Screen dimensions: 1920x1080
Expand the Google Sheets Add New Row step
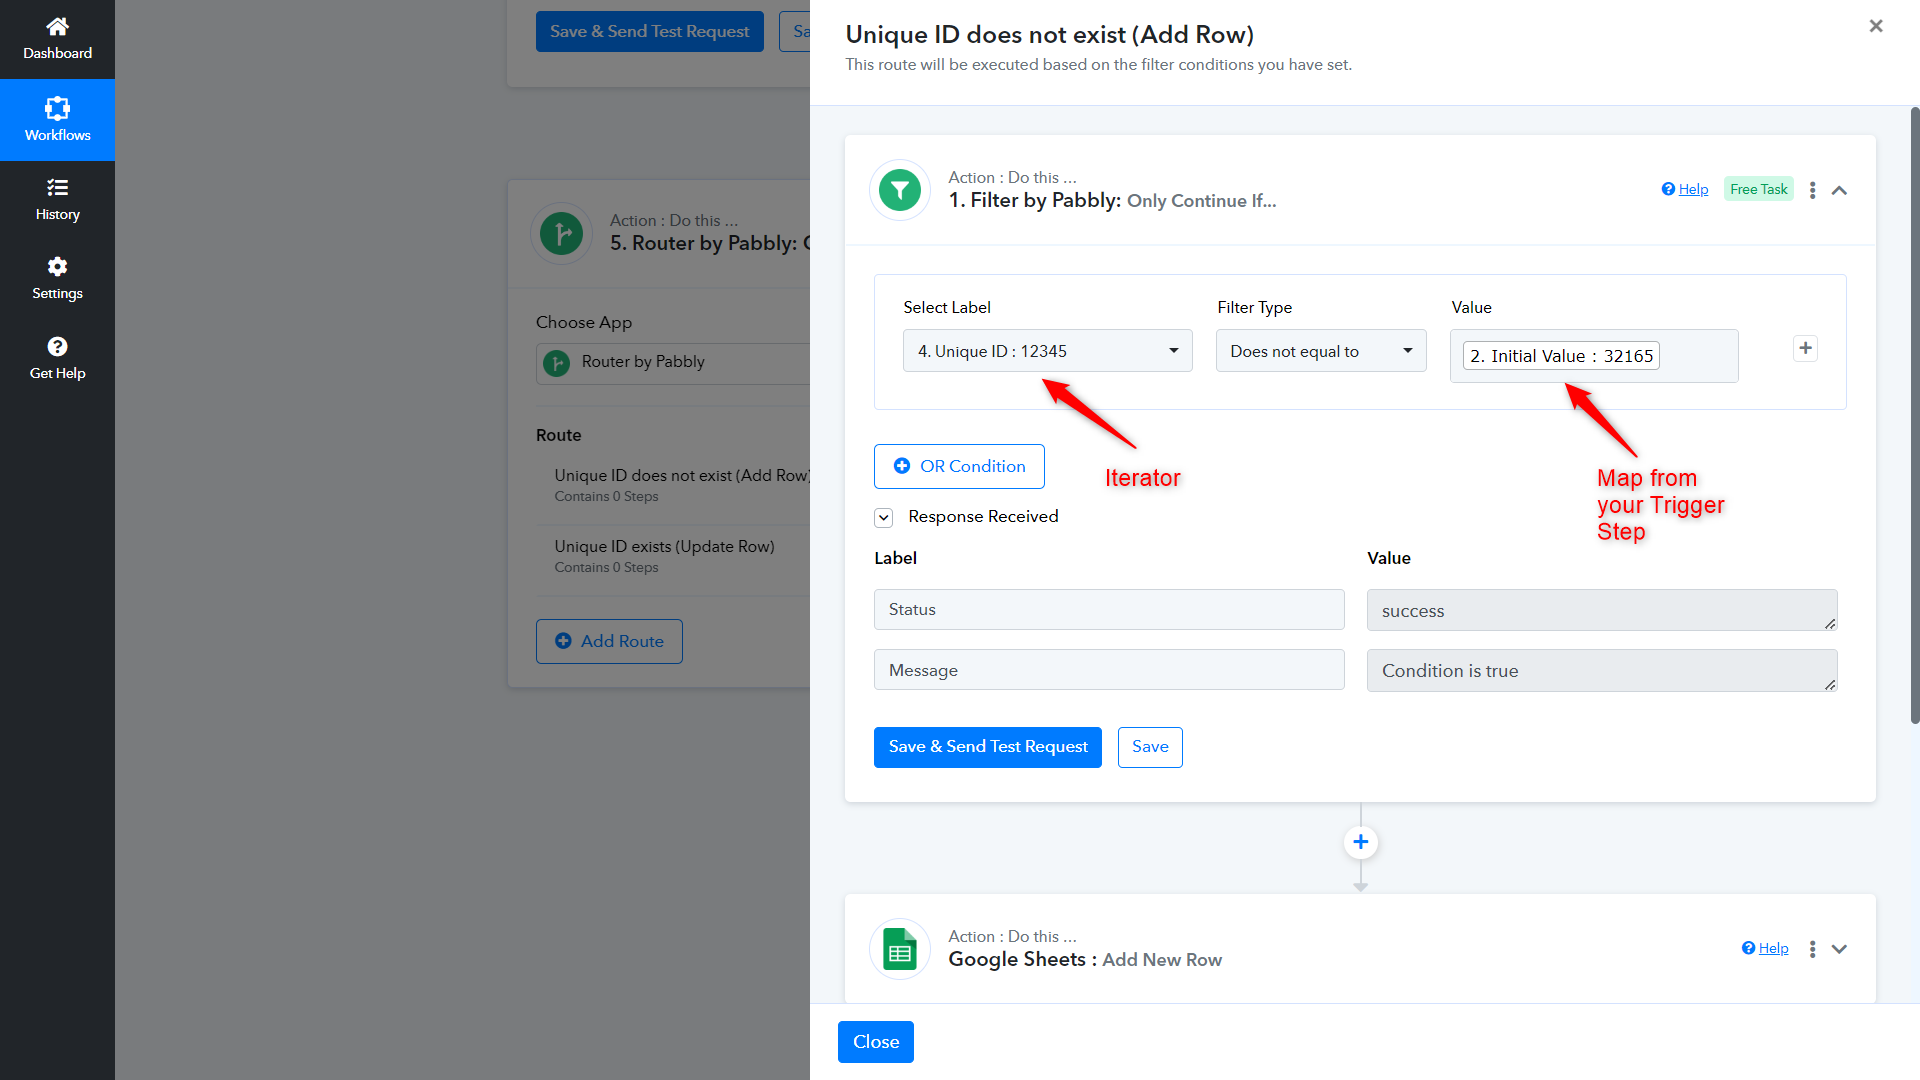click(1839, 949)
